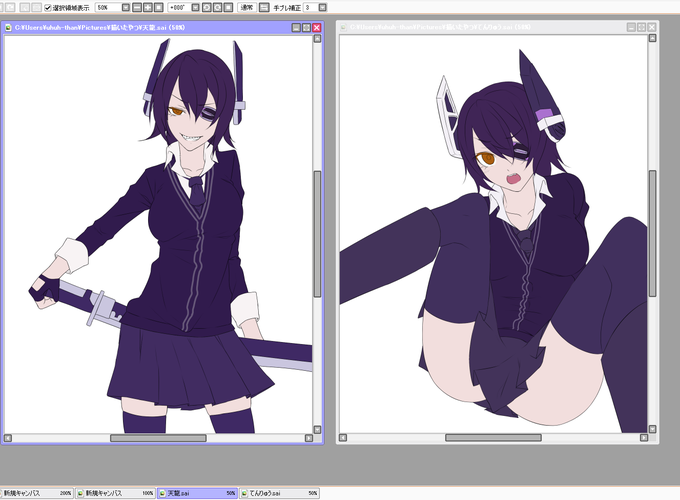Click the 天龍.sai window title bar path

tap(100, 28)
